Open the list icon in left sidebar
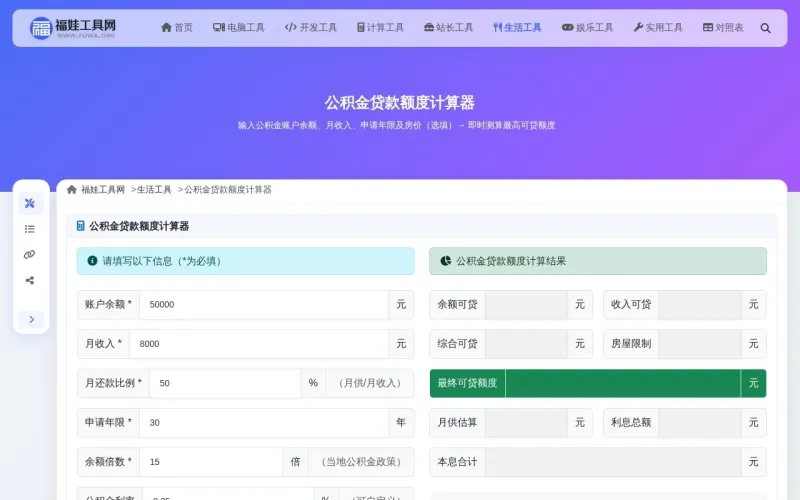Screen dimensions: 800x500 30,229
